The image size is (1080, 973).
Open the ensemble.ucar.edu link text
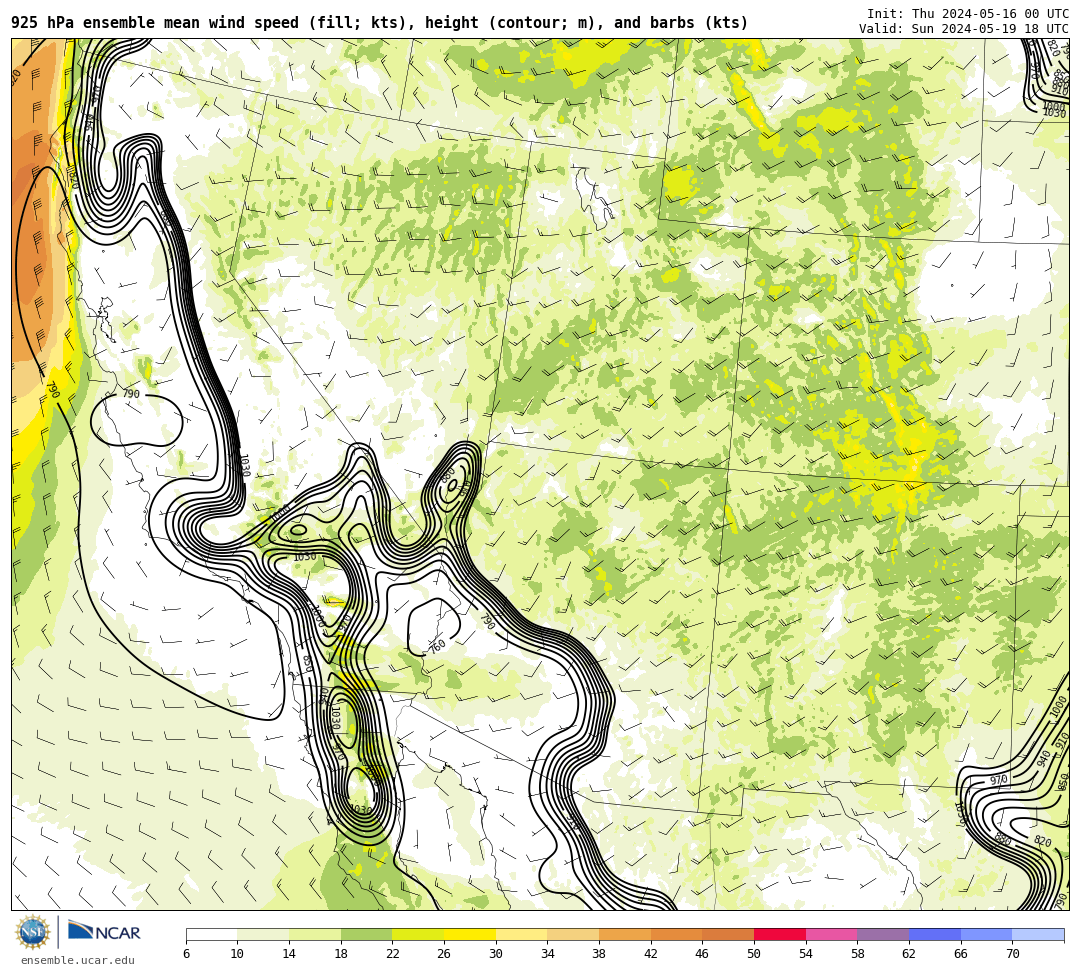(x=78, y=960)
